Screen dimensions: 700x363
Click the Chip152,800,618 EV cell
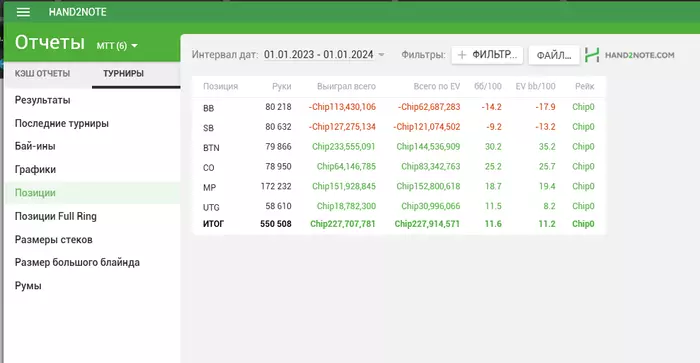(x=428, y=186)
